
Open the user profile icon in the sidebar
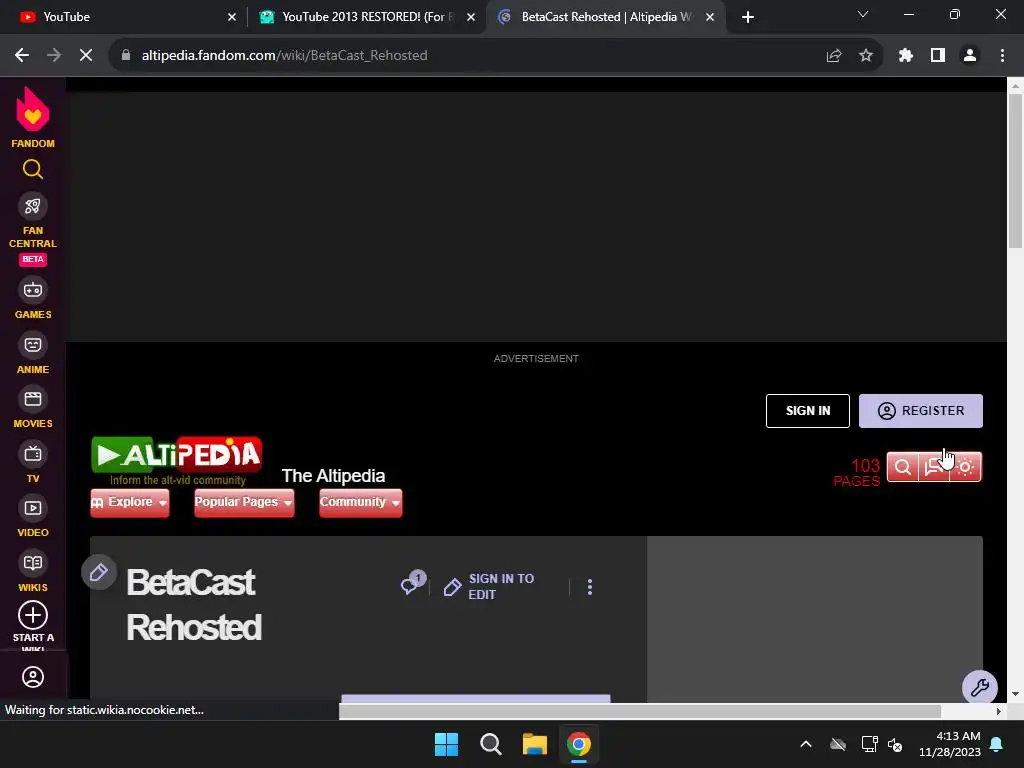[33, 677]
